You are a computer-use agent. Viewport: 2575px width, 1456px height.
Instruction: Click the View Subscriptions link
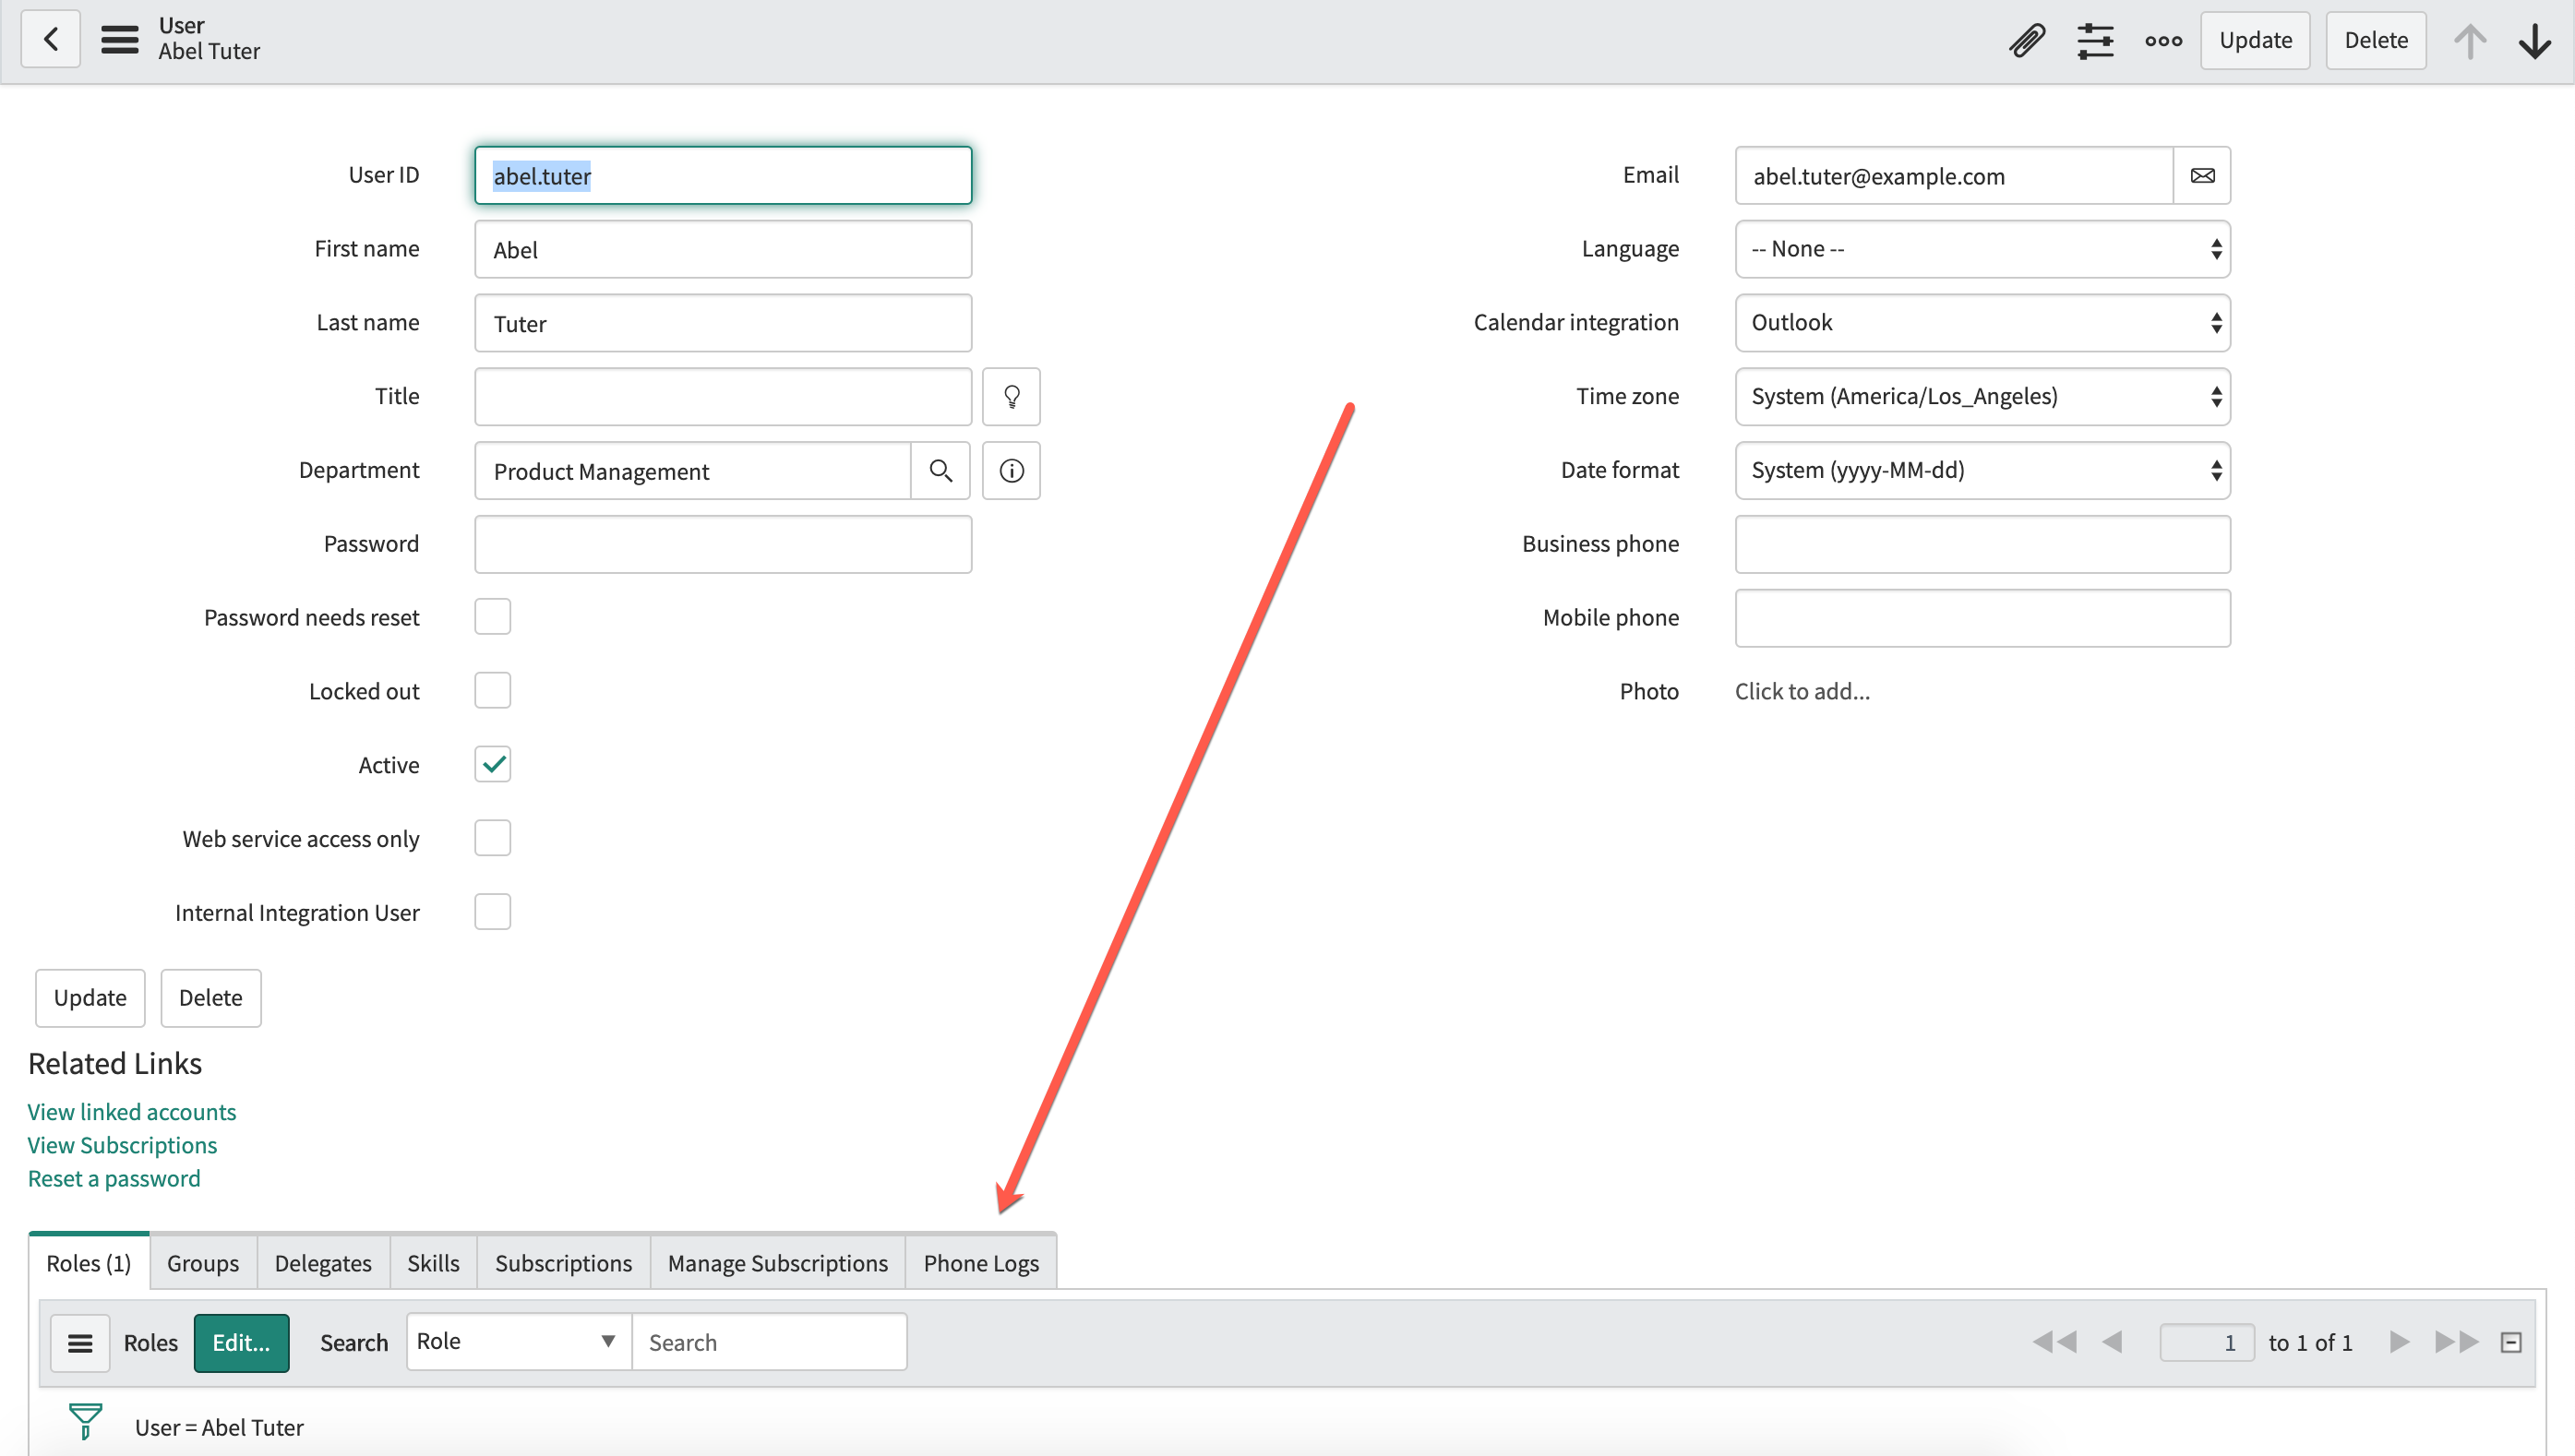[120, 1145]
